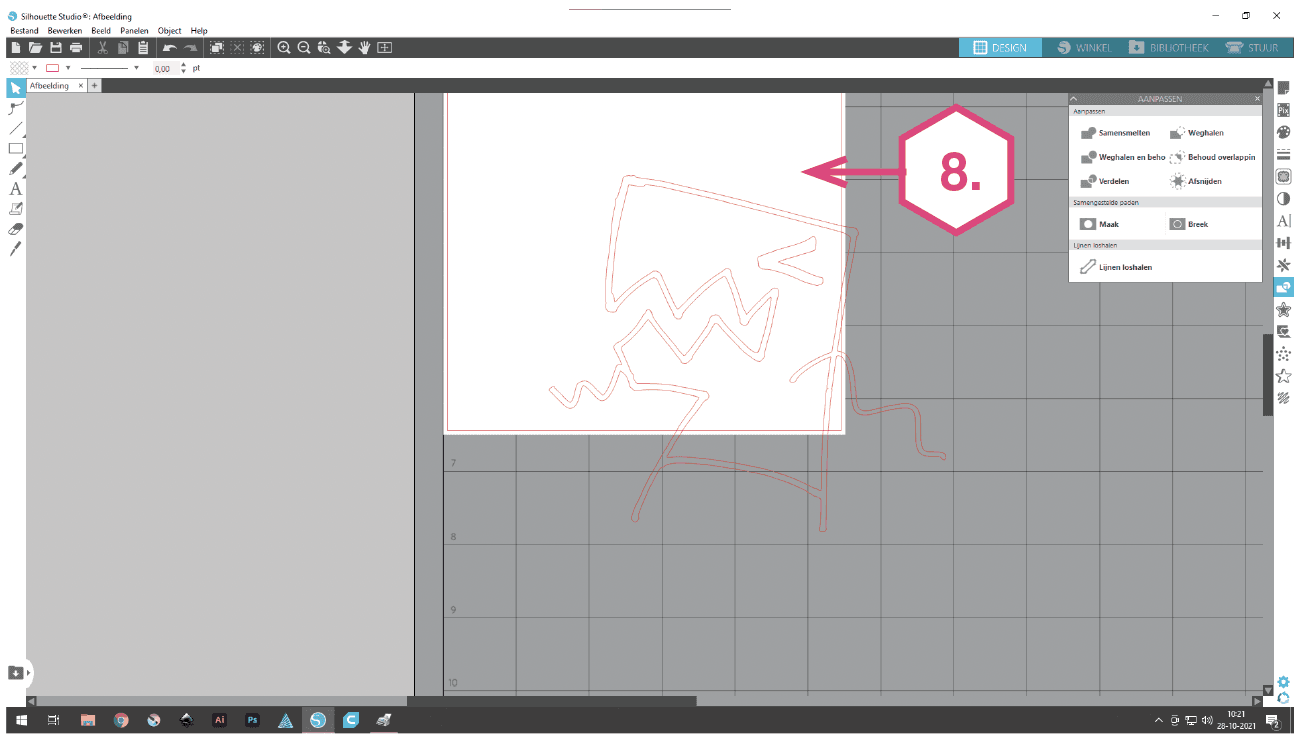Open Photoshop from the taskbar
The image size is (1296, 736).
(x=252, y=720)
